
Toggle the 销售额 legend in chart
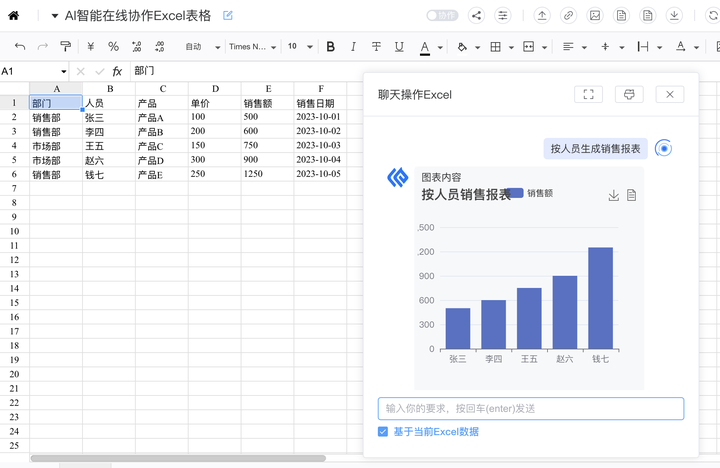coord(529,193)
